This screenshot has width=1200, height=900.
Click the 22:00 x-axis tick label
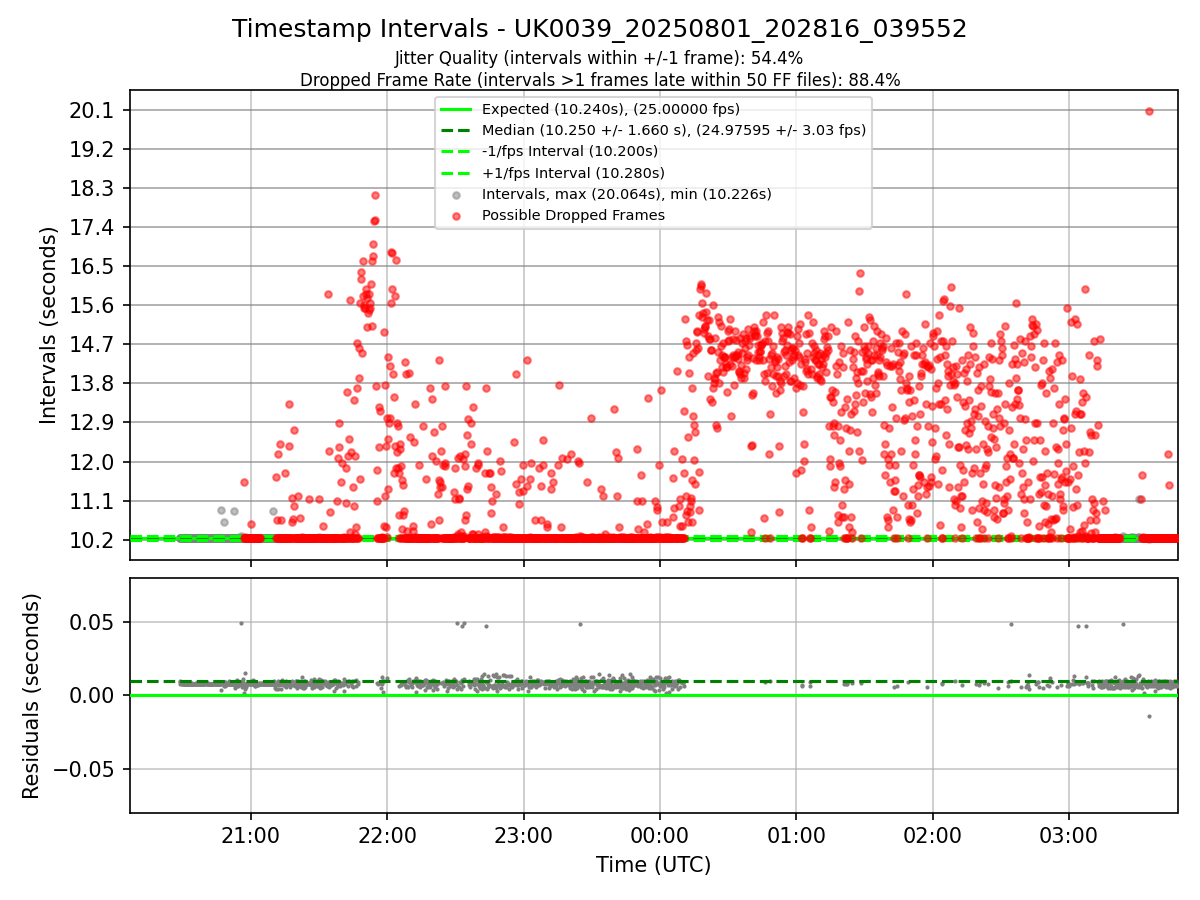[x=387, y=835]
